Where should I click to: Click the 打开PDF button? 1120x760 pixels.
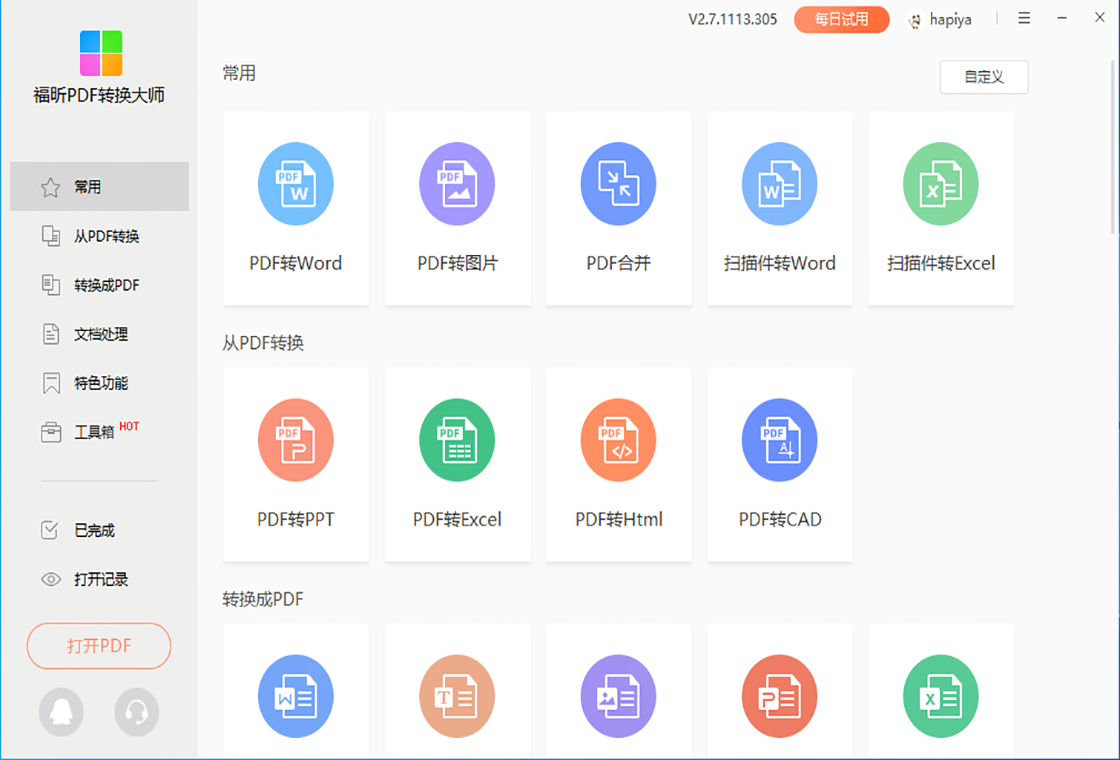point(99,646)
